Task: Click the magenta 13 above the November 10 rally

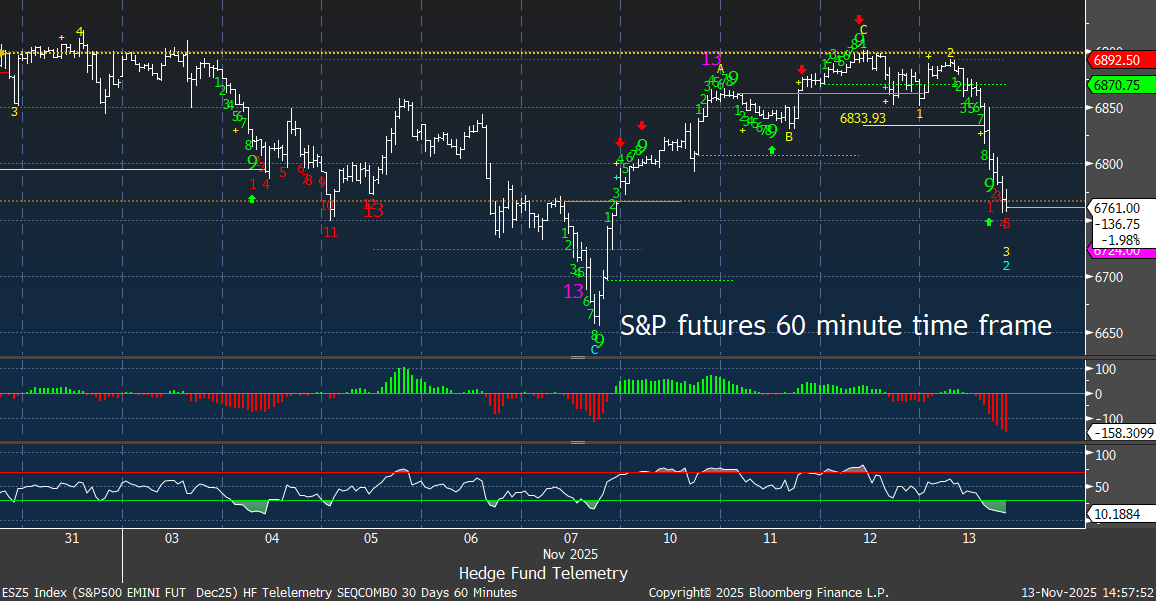Action: pos(712,58)
